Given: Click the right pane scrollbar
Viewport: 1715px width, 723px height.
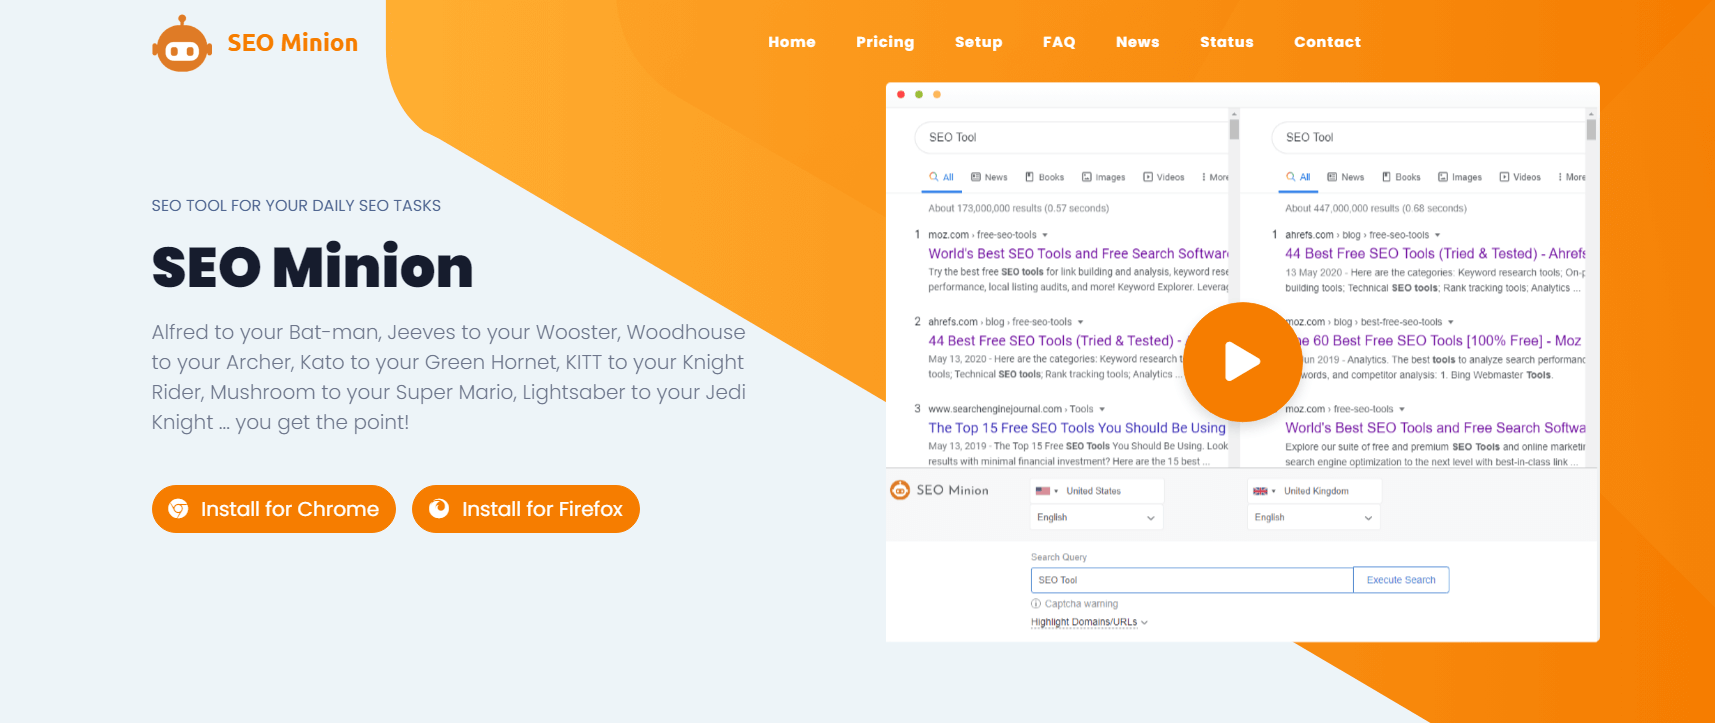Looking at the screenshot, I should tap(1591, 287).
